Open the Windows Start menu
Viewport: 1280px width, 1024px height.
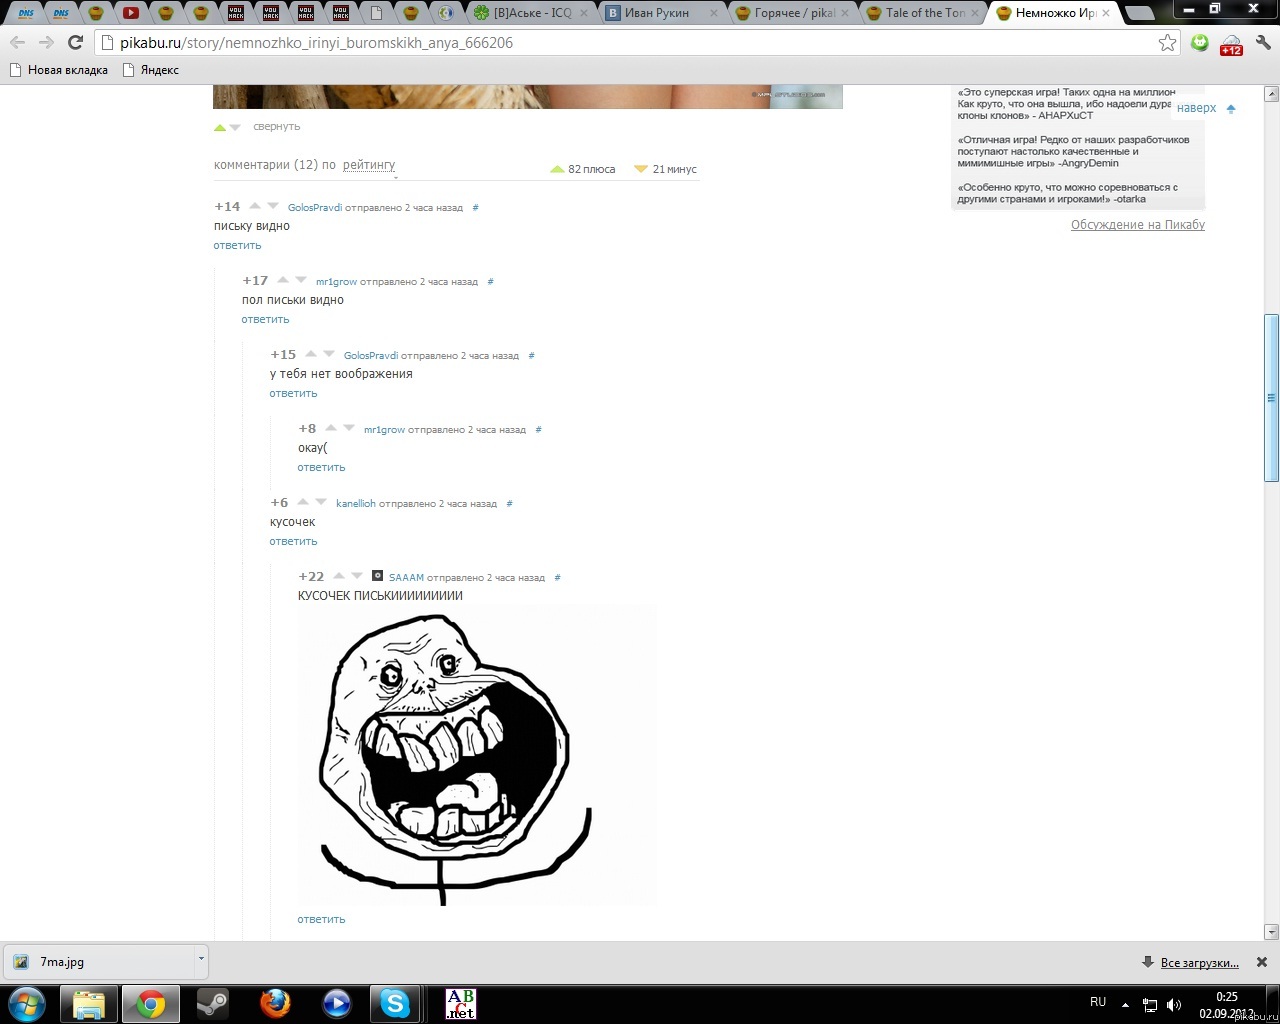[26, 1004]
